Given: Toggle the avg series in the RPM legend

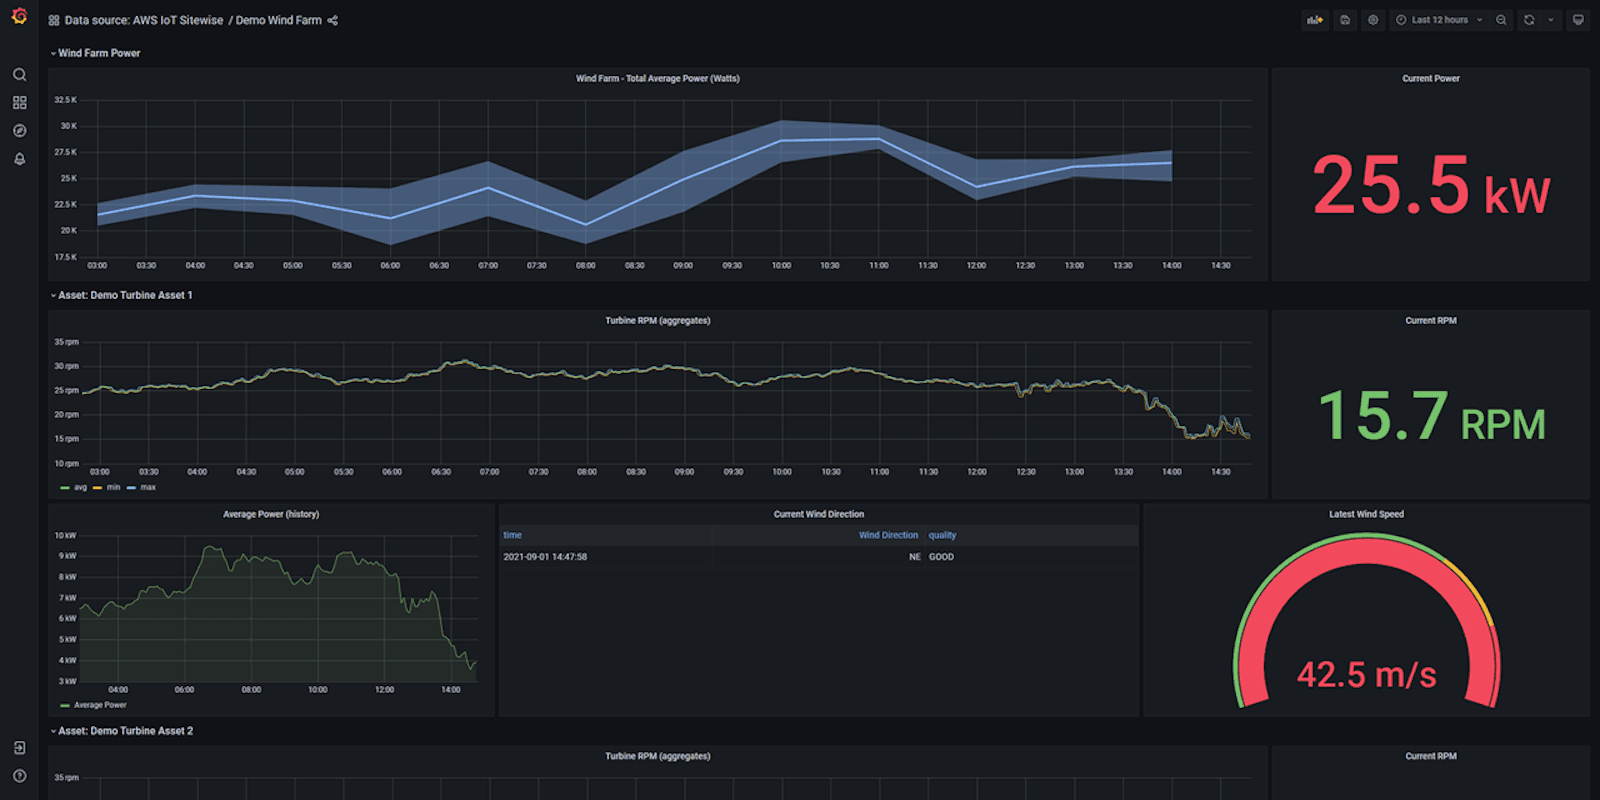Looking at the screenshot, I should click(79, 488).
